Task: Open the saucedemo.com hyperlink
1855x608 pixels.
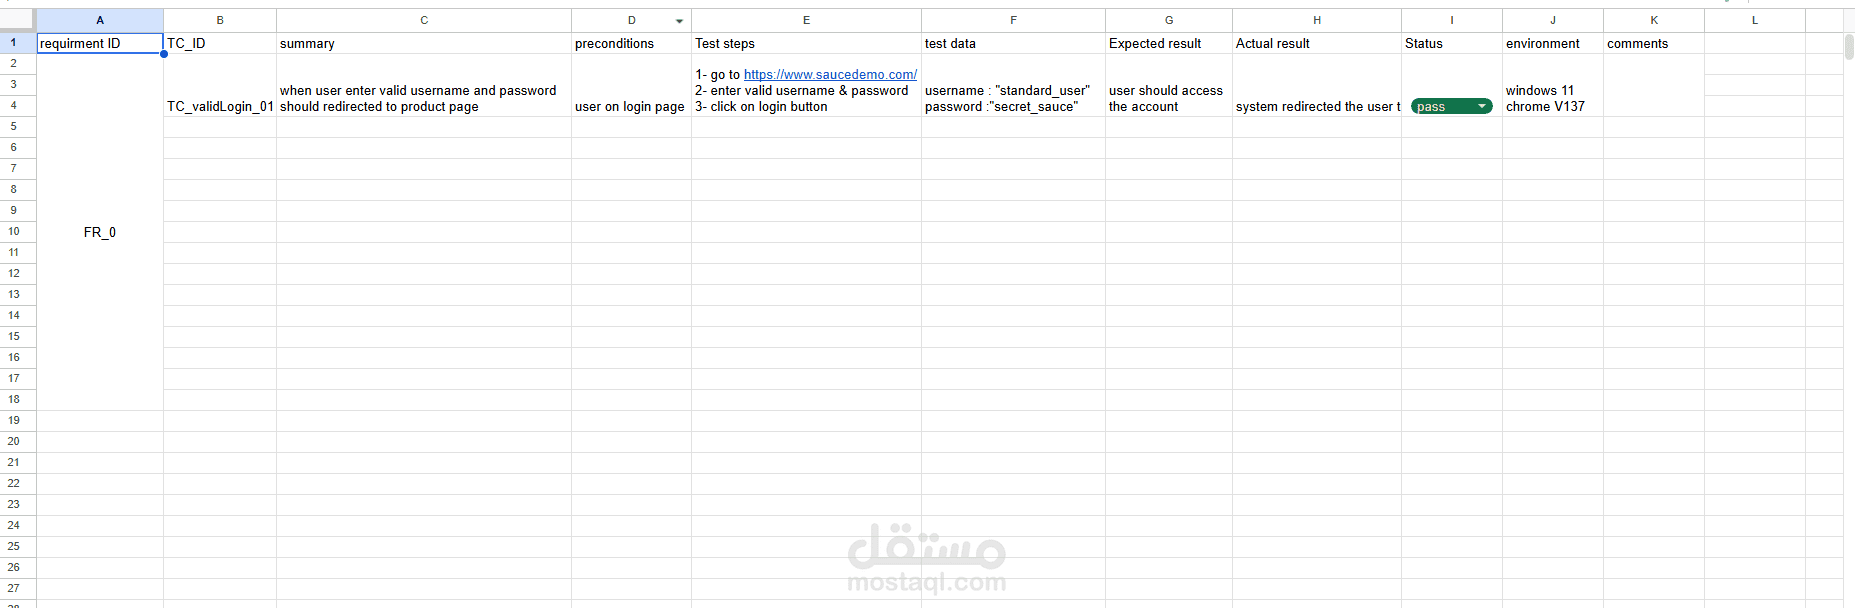Action: pos(830,74)
